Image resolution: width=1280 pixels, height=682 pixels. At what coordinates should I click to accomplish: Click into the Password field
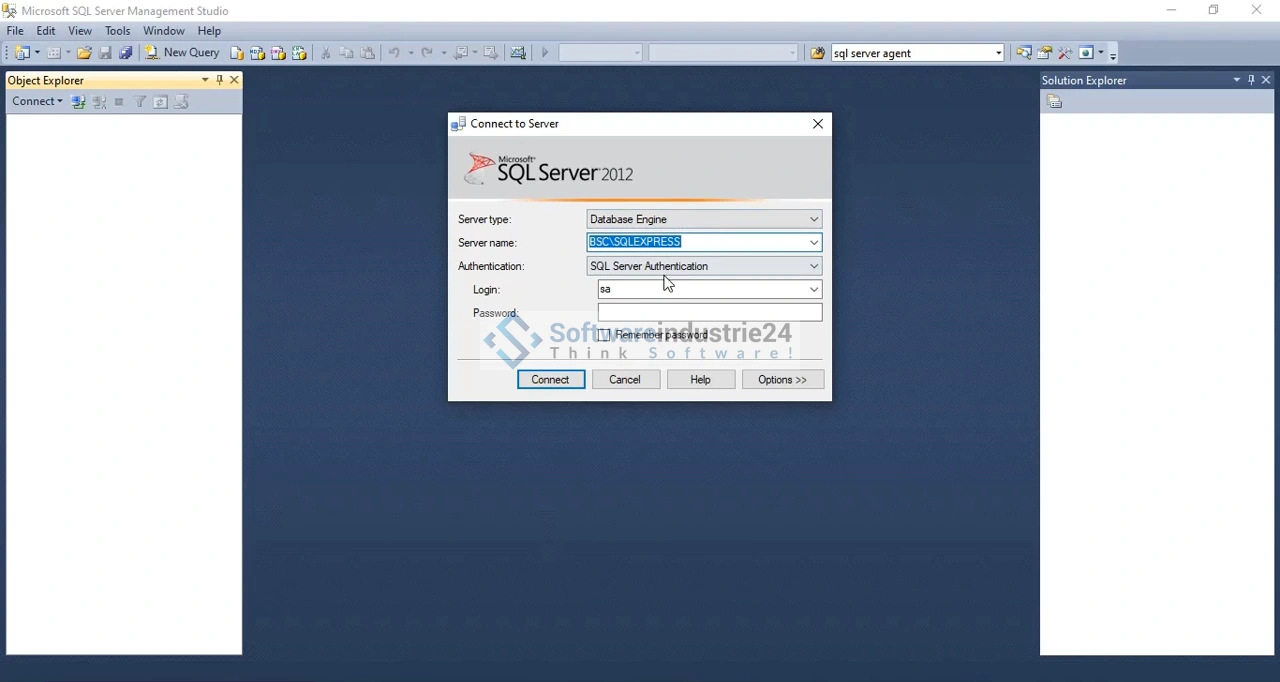(x=709, y=313)
